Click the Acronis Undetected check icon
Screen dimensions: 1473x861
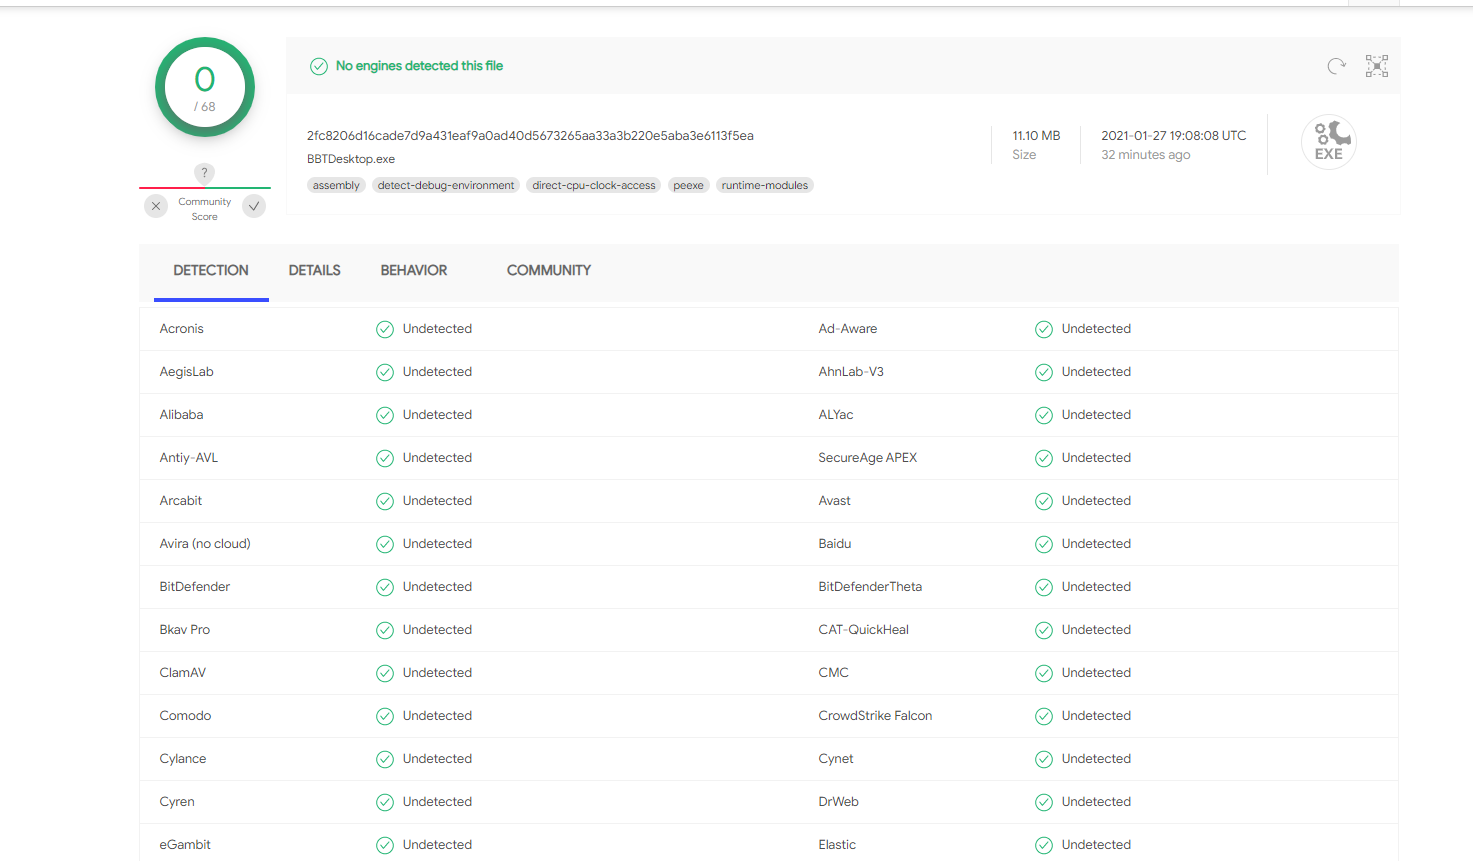coord(385,329)
